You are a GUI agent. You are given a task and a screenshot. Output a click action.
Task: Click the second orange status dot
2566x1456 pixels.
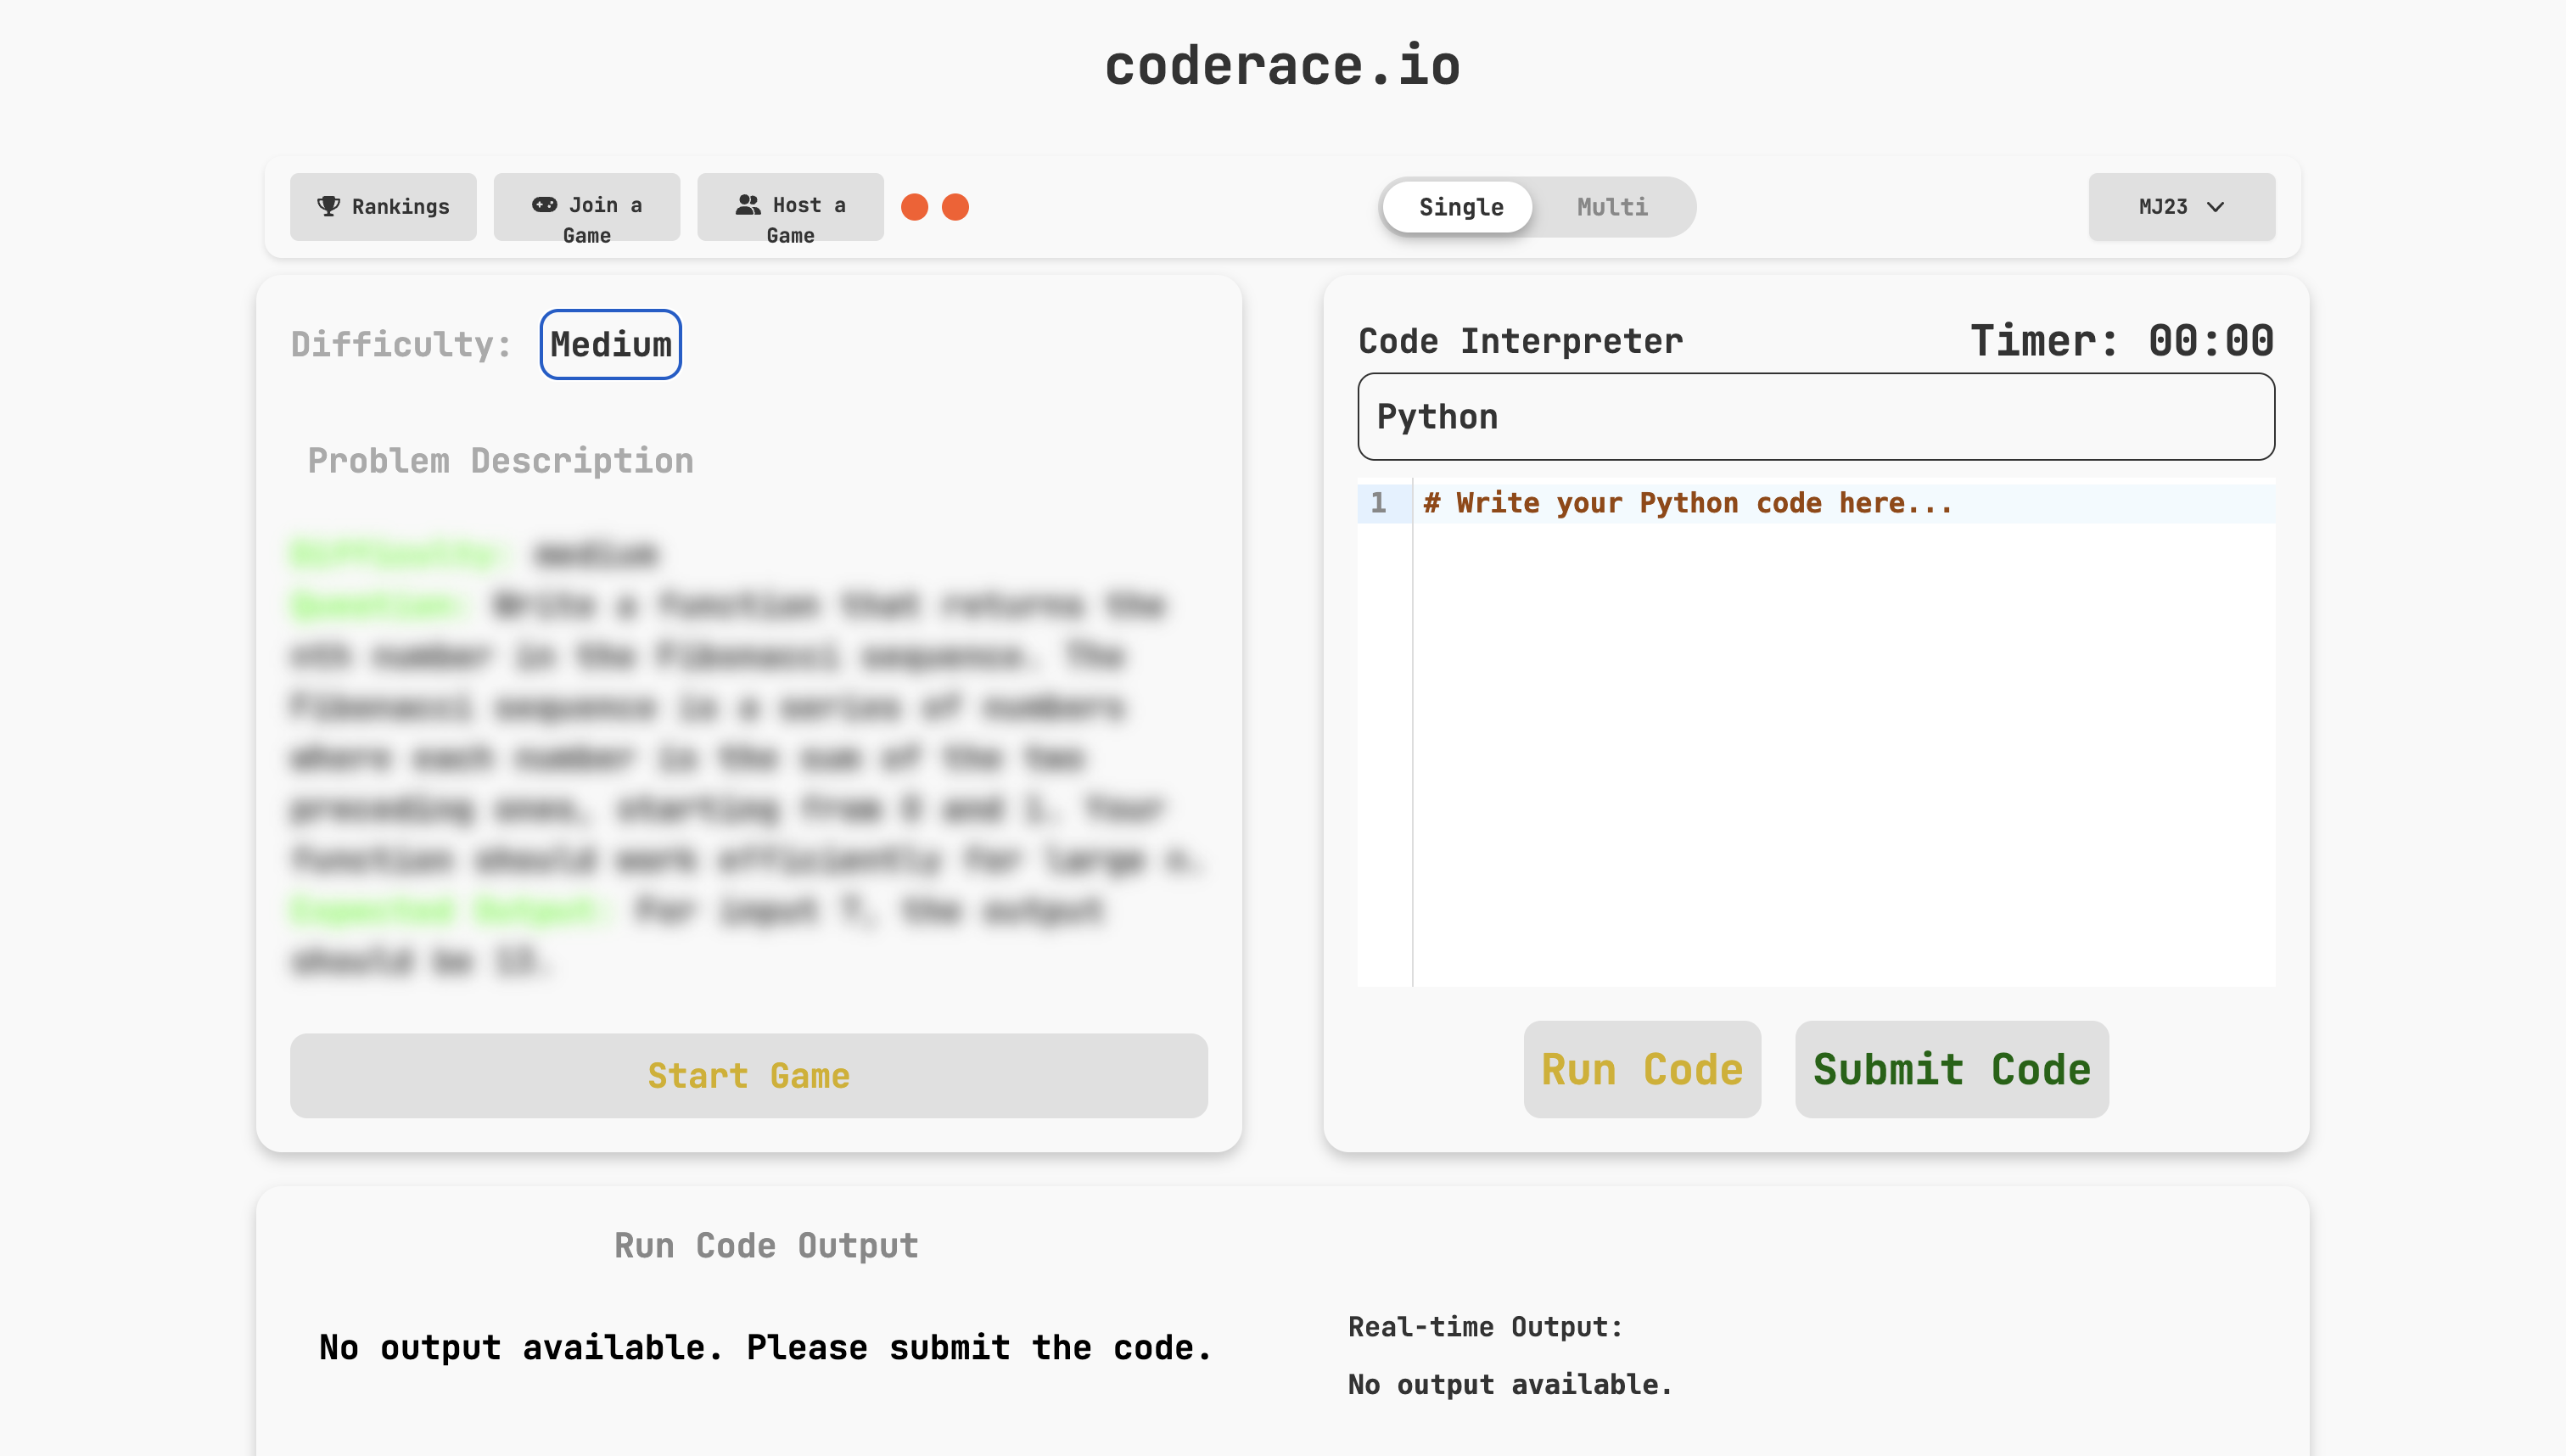coord(955,207)
